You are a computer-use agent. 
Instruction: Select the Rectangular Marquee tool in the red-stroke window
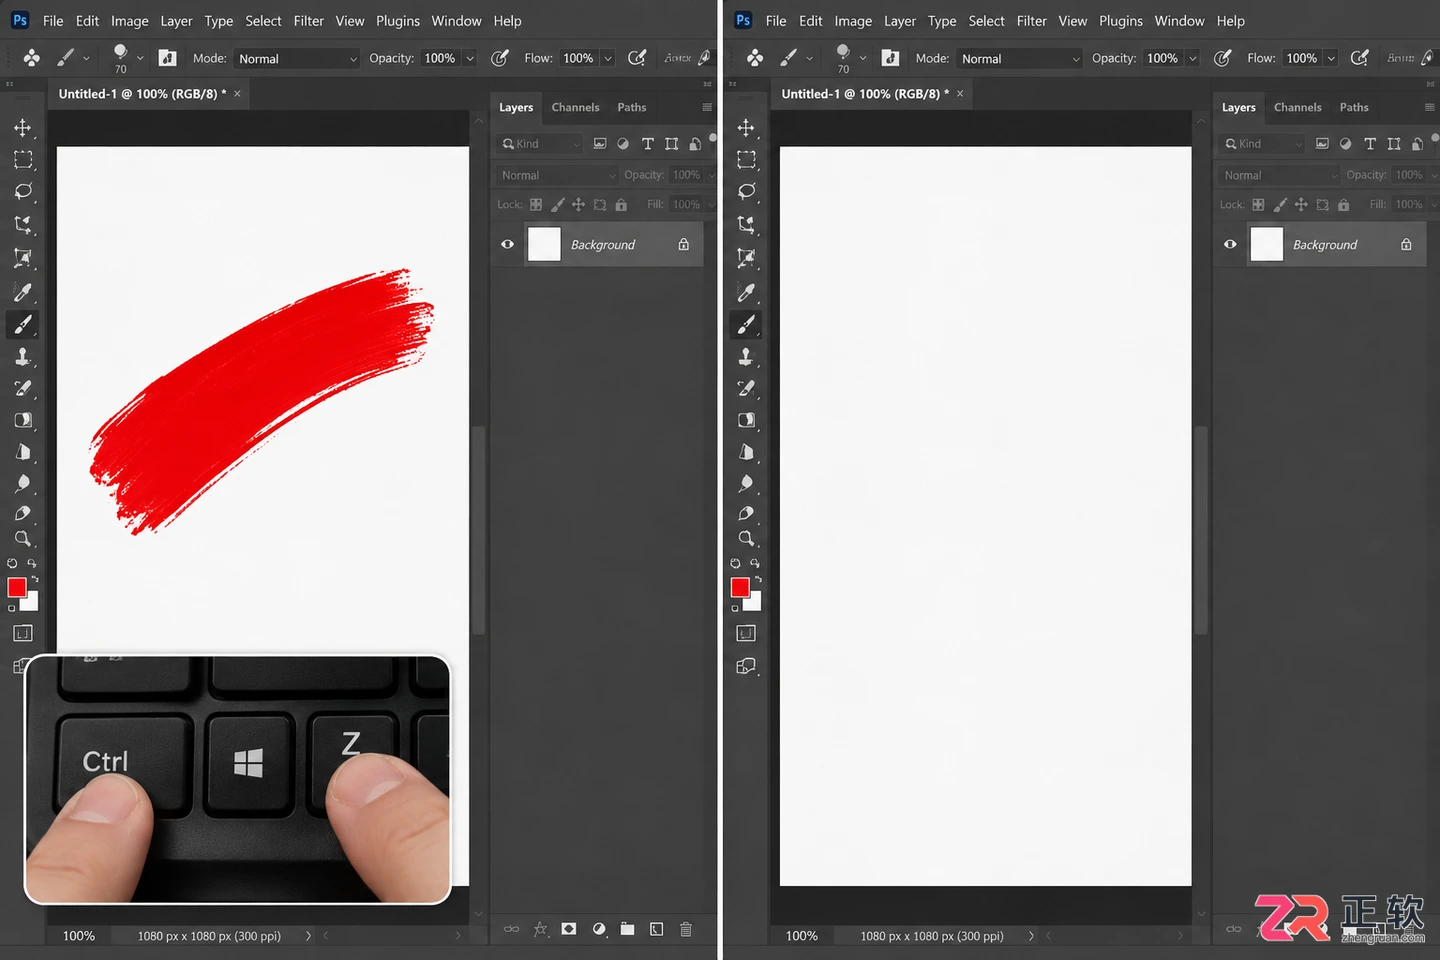click(x=22, y=160)
